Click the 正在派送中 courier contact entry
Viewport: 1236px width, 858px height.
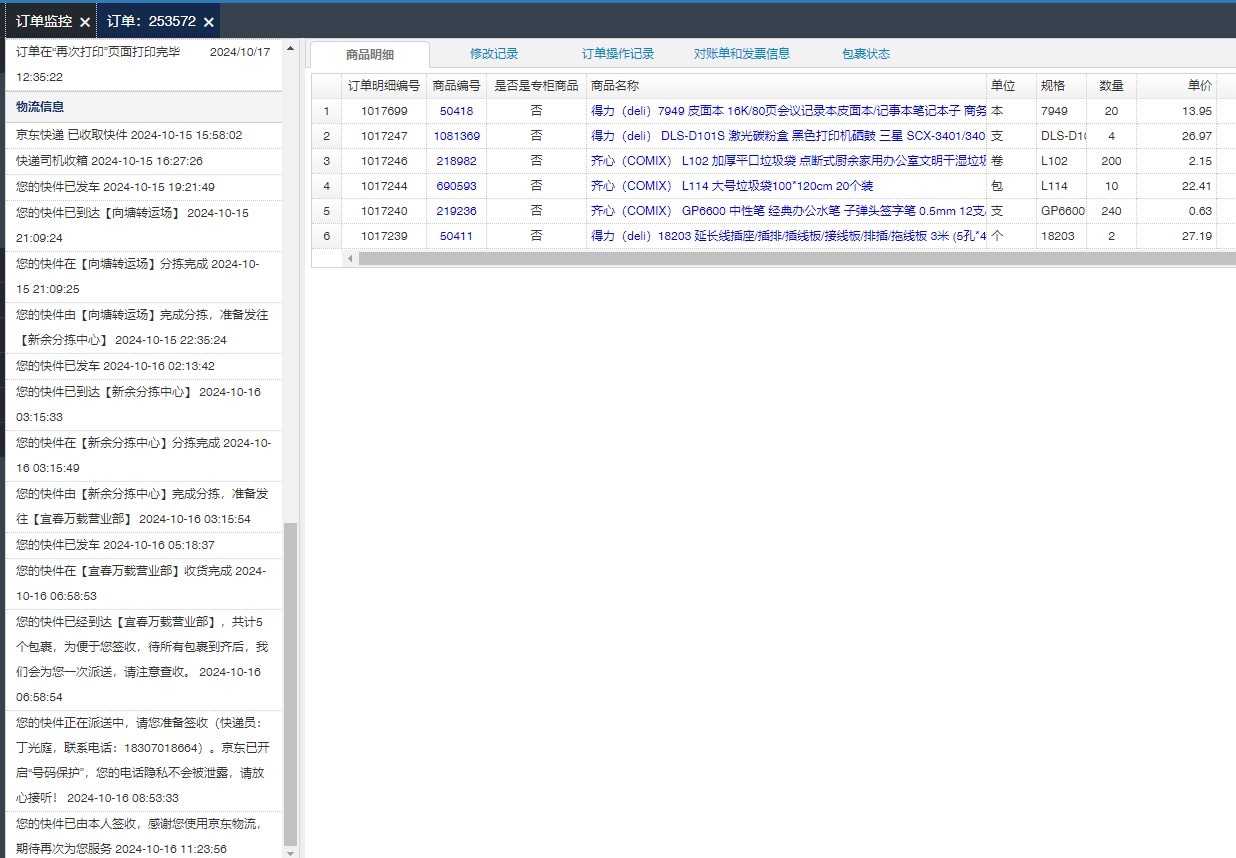point(144,760)
